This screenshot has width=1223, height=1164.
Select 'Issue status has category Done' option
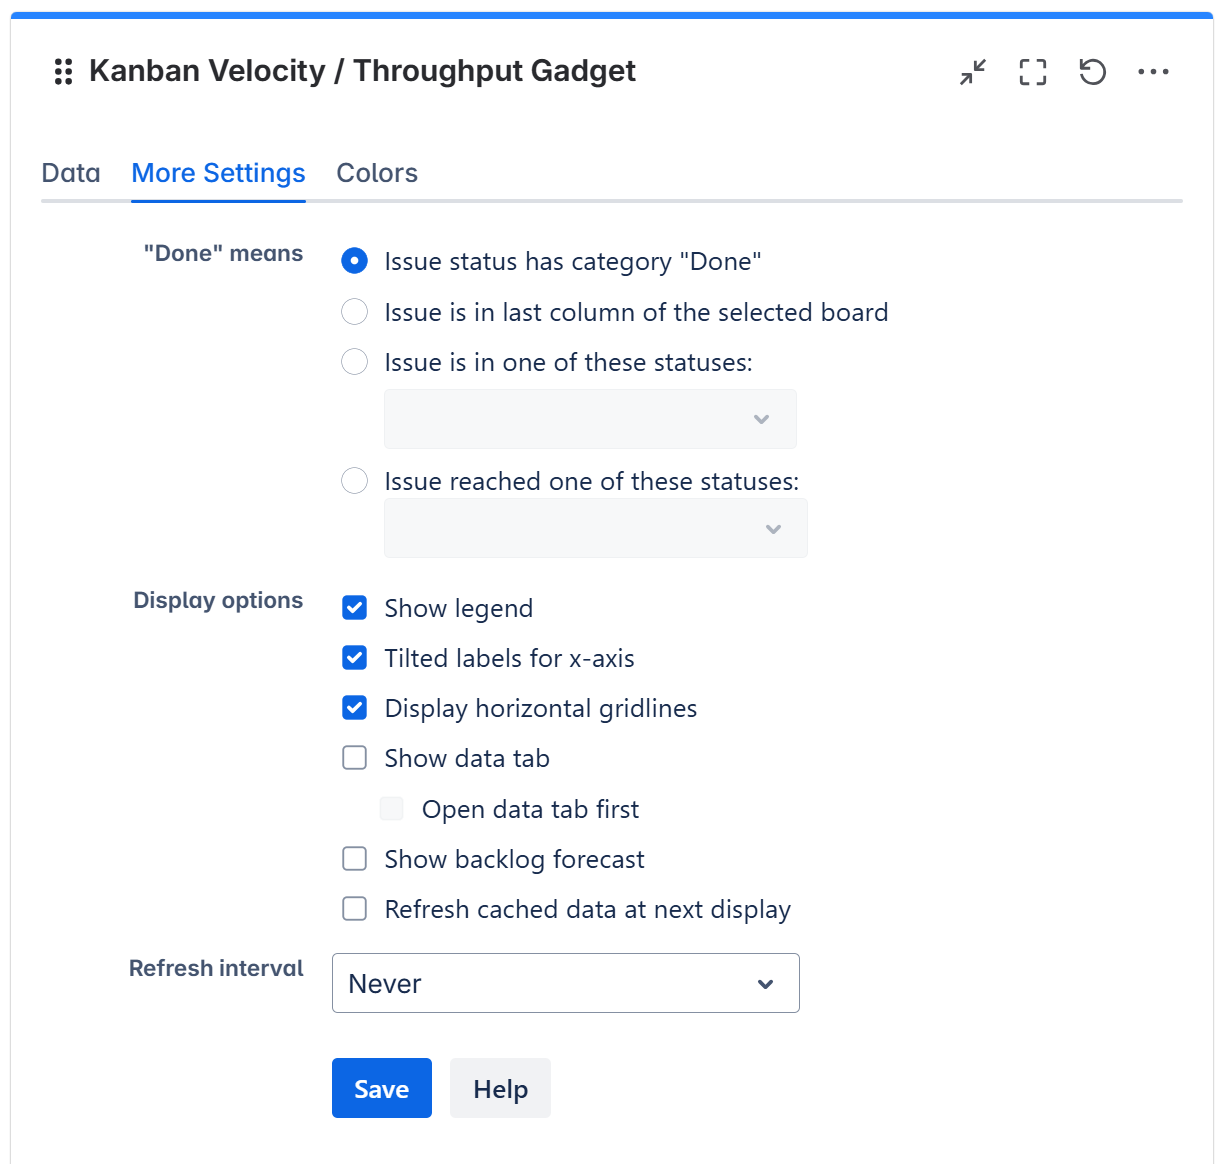355,261
